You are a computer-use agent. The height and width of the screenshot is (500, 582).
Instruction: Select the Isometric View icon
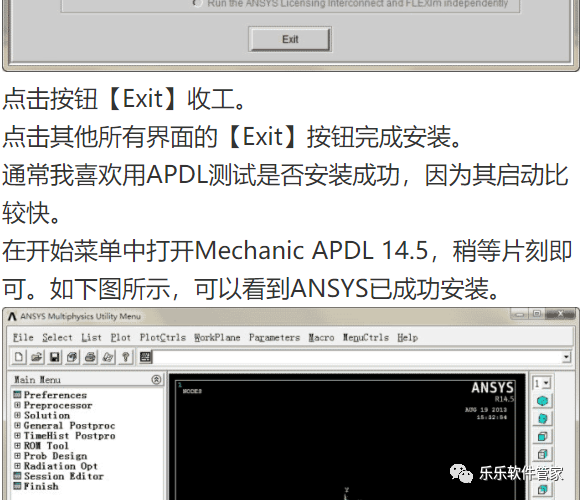[542, 401]
